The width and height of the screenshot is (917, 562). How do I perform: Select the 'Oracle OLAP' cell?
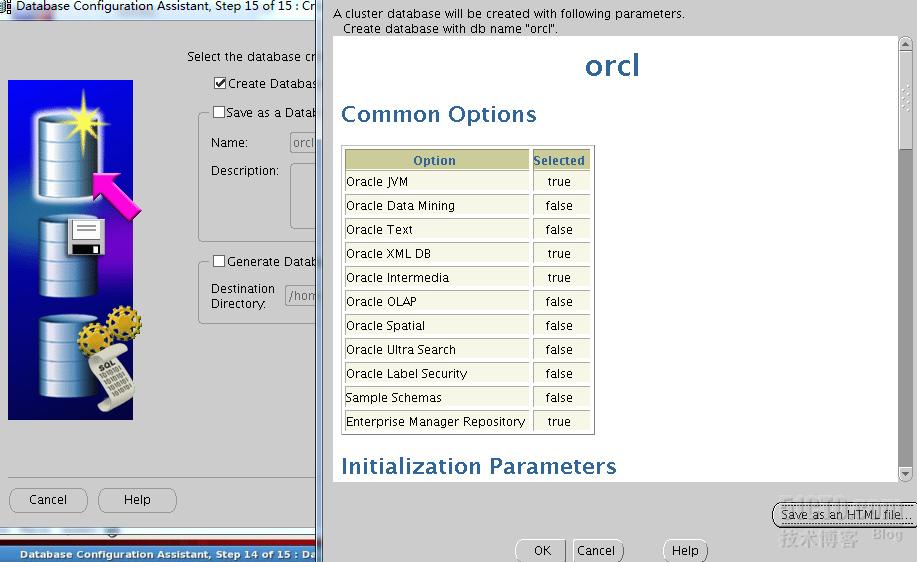click(437, 302)
